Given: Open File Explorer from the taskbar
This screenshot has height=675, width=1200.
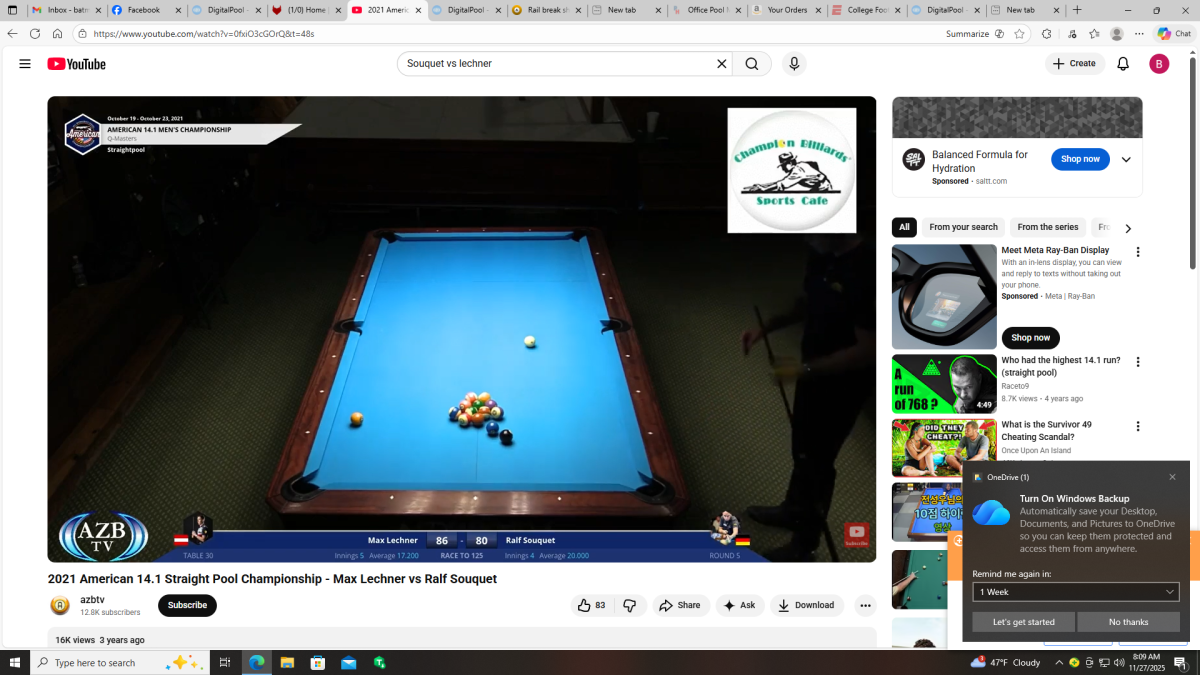Looking at the screenshot, I should click(x=287, y=663).
